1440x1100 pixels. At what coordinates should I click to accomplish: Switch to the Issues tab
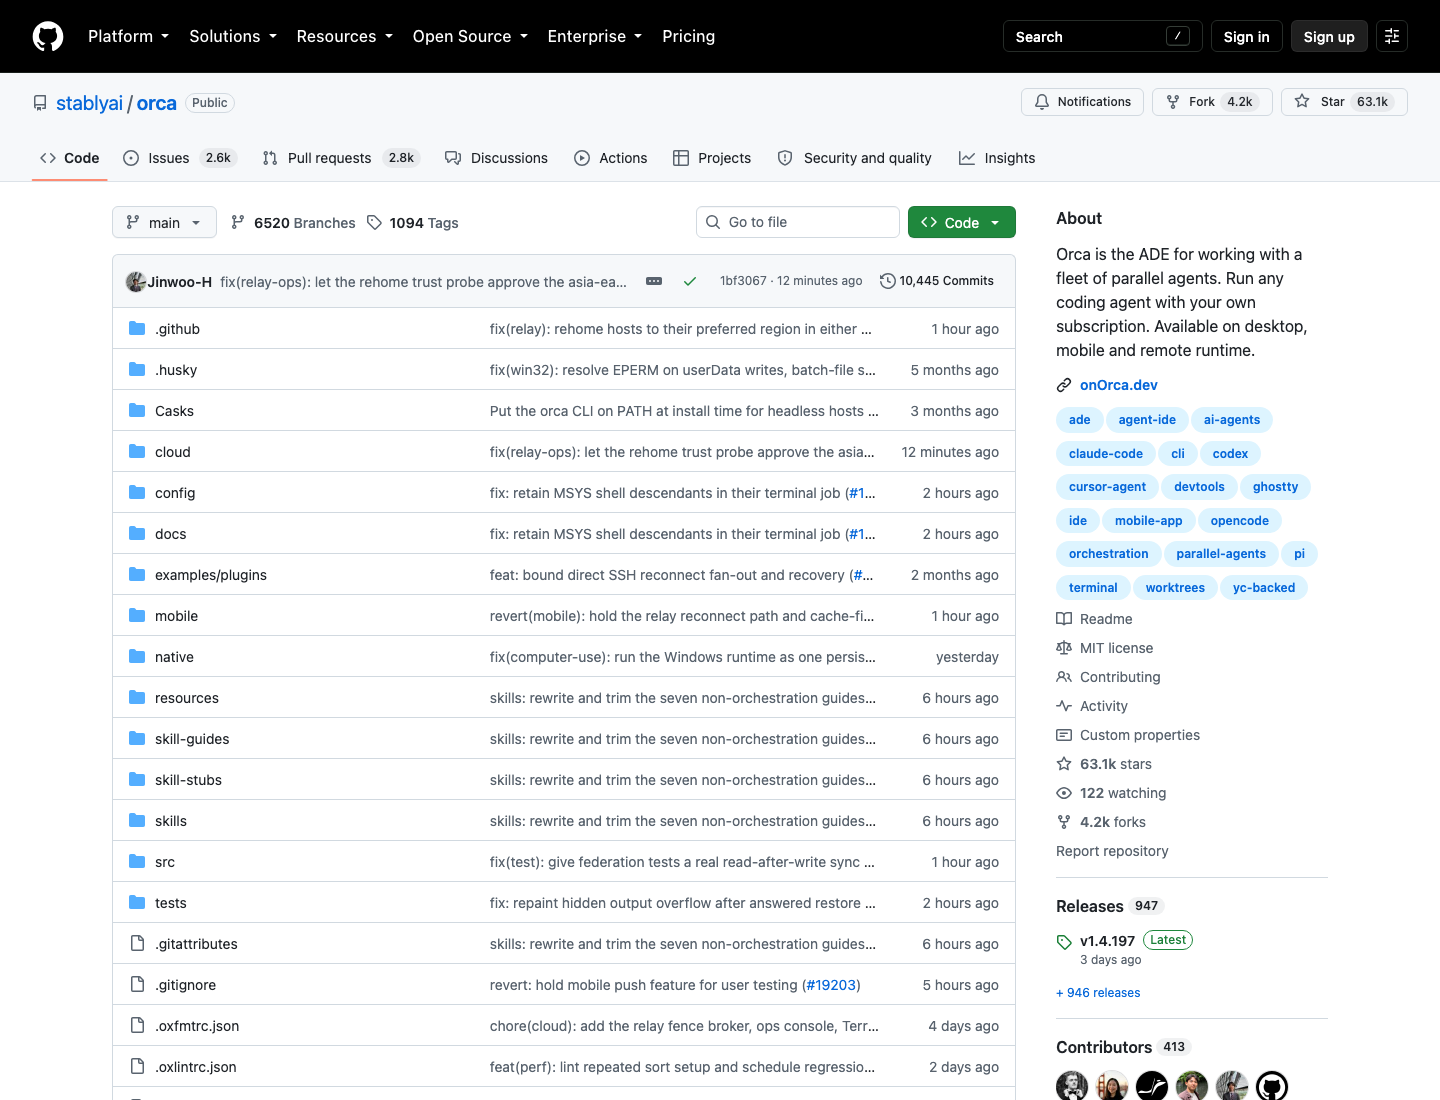click(x=179, y=158)
